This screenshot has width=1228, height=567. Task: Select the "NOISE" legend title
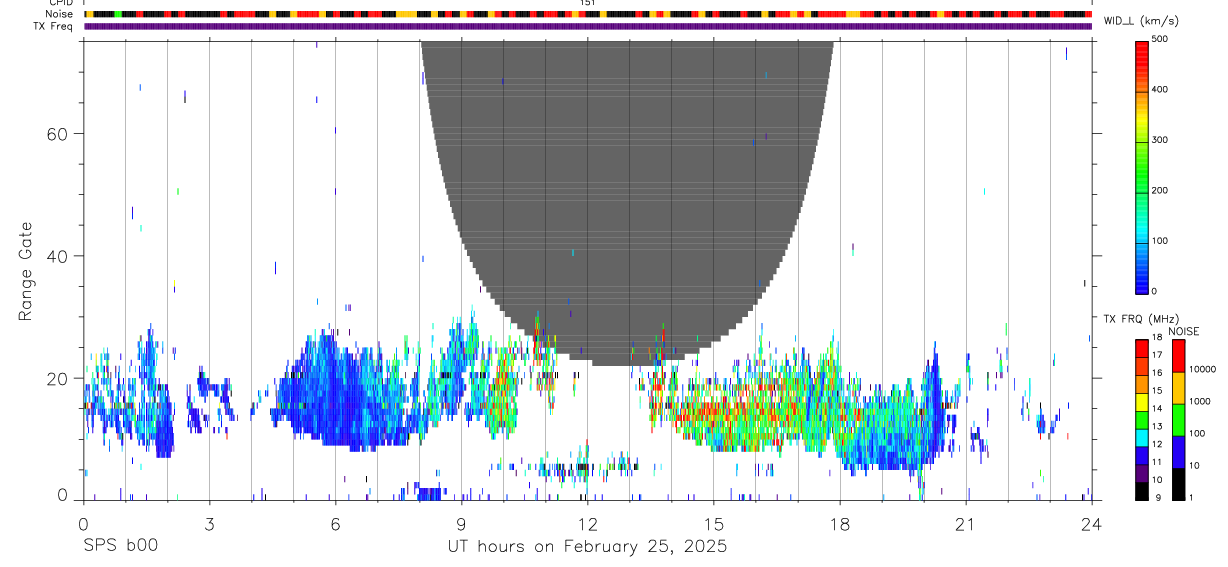click(x=1183, y=331)
